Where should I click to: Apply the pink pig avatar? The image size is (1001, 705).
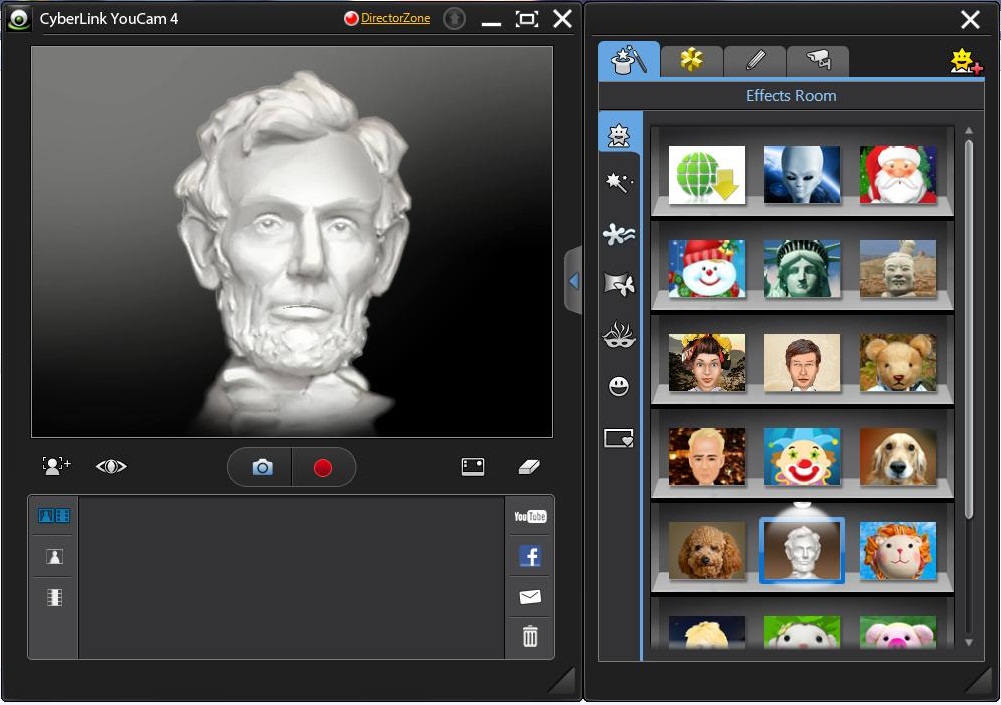pos(898,632)
